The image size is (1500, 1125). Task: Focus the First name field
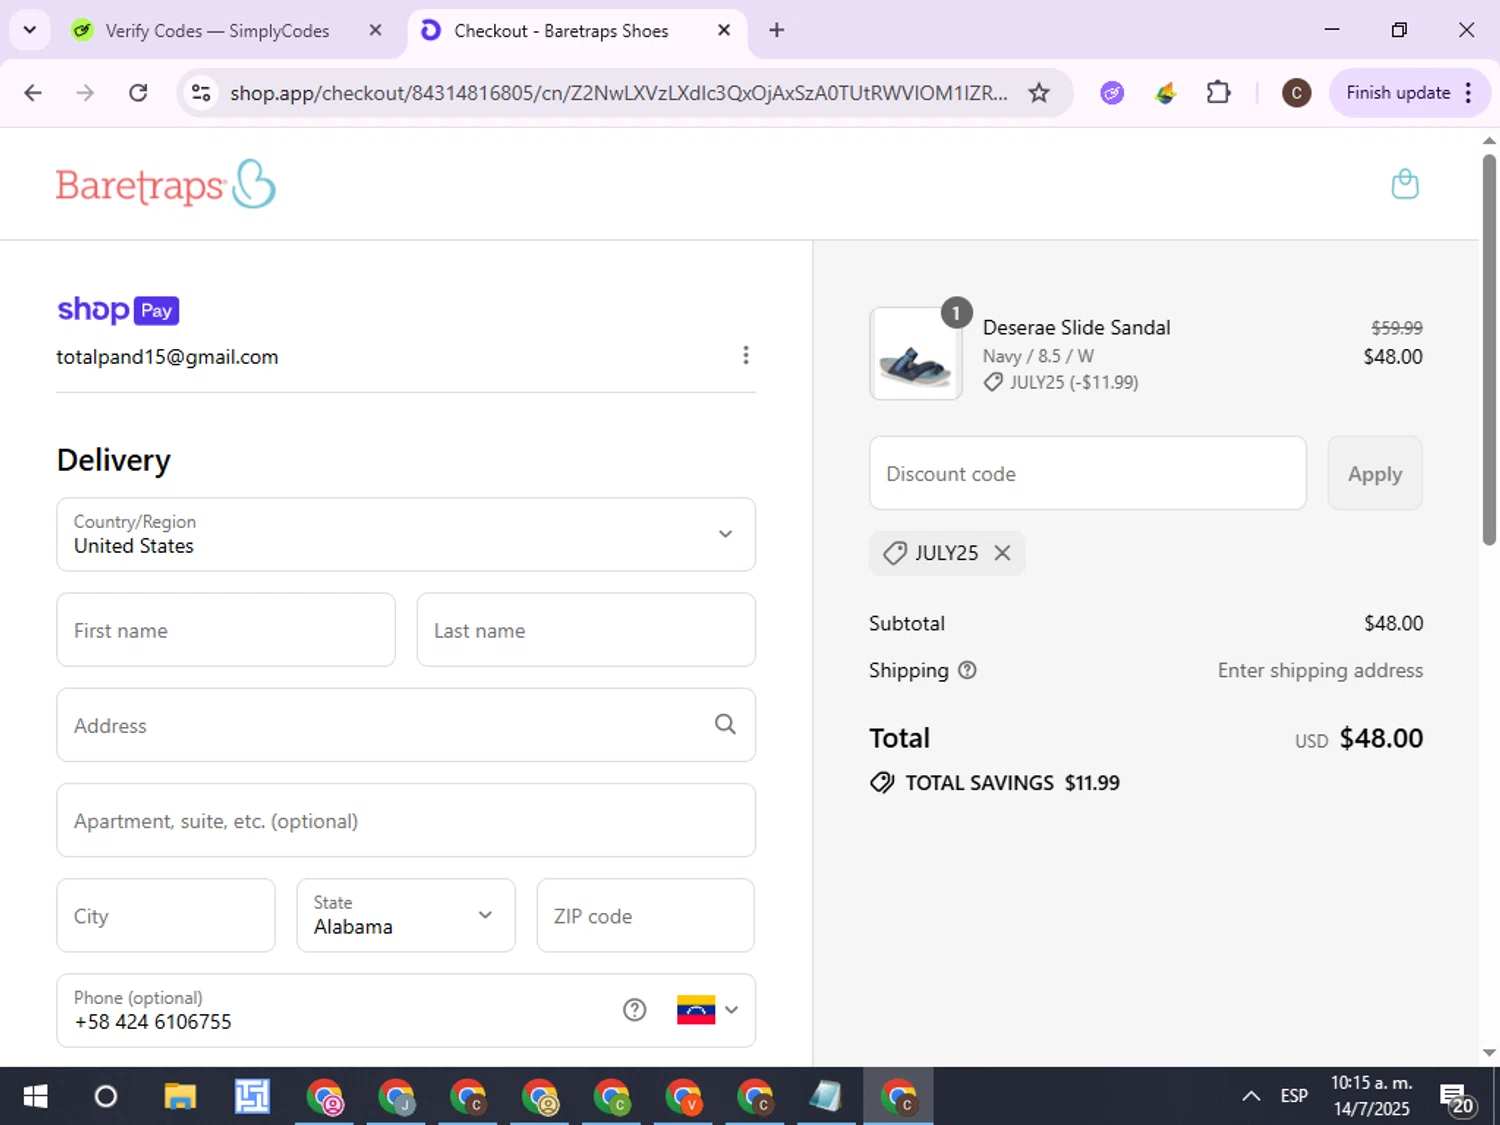point(226,630)
